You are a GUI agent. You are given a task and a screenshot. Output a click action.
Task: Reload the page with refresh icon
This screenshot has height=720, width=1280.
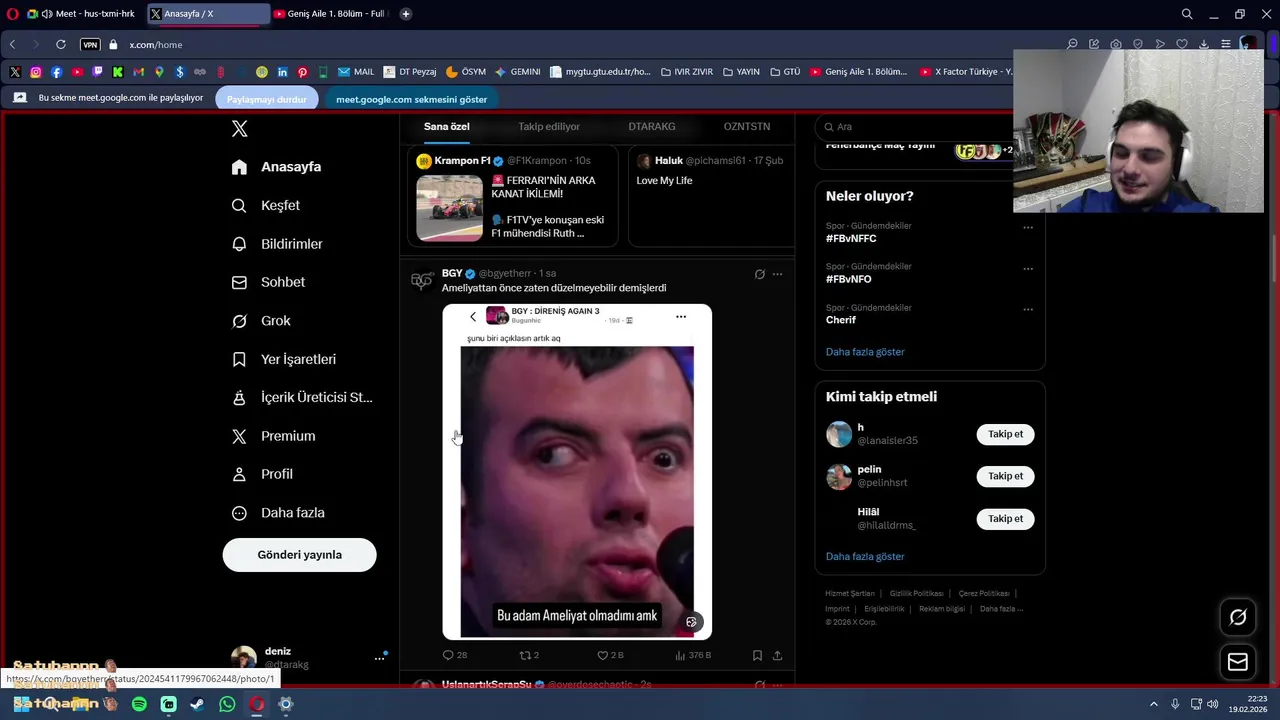point(61,45)
